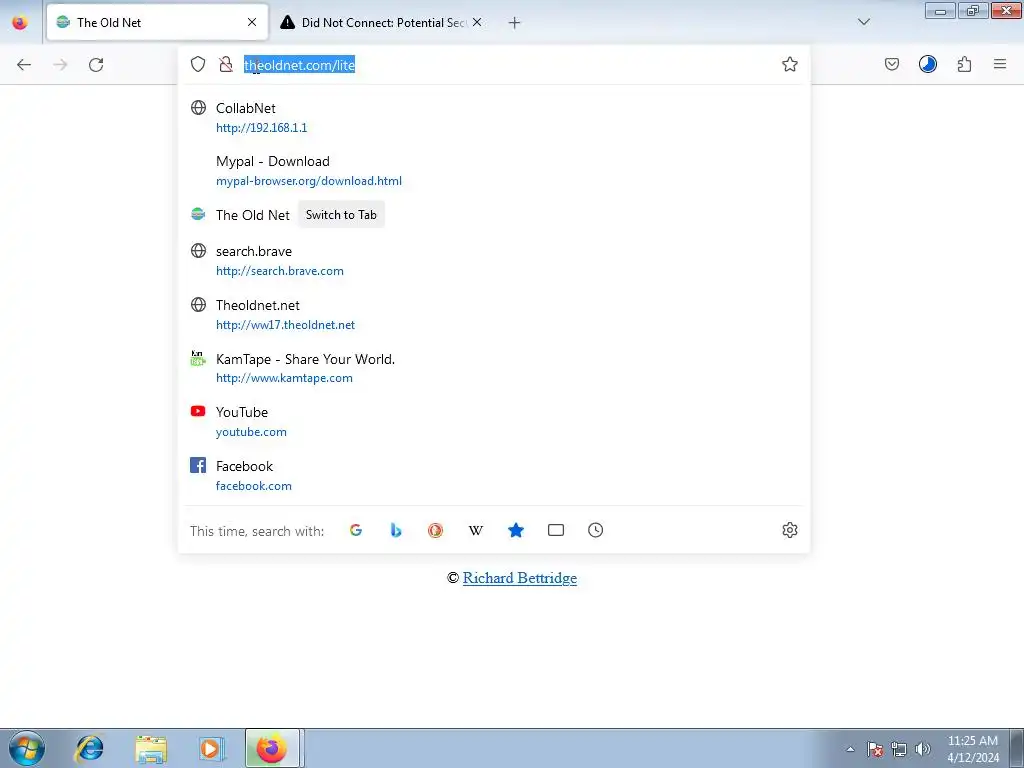This screenshot has width=1024, height=768.
Task: Open the http://search.brave.com URL
Action: (280, 271)
